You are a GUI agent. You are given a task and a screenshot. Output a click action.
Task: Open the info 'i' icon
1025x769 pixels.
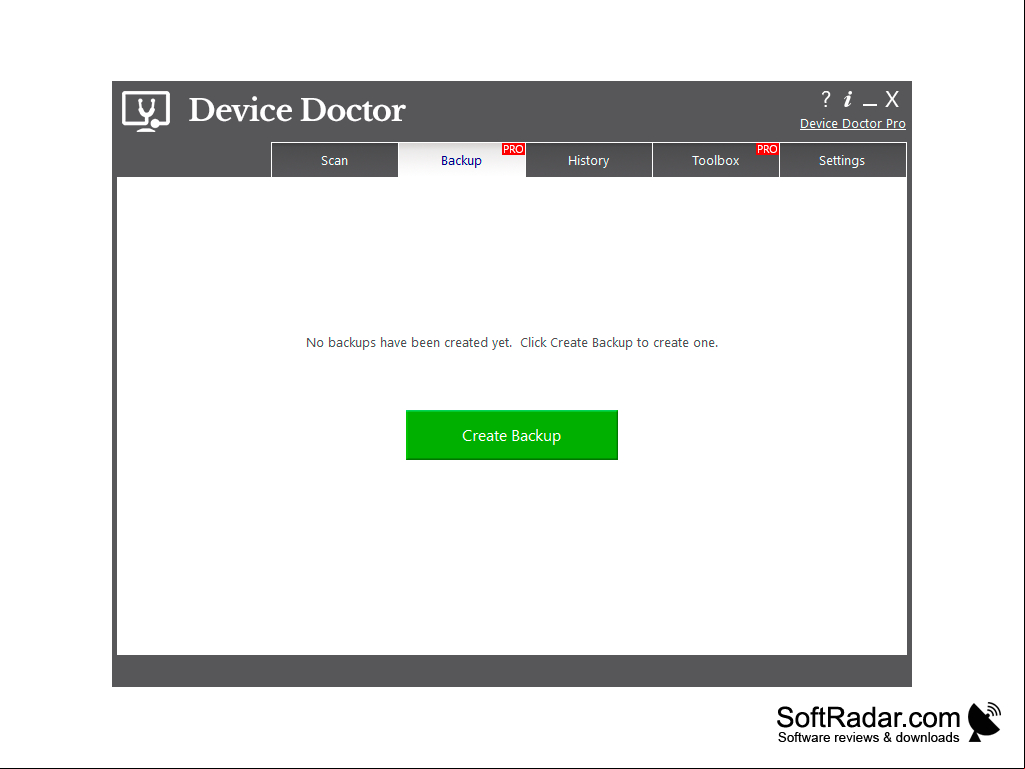click(848, 99)
